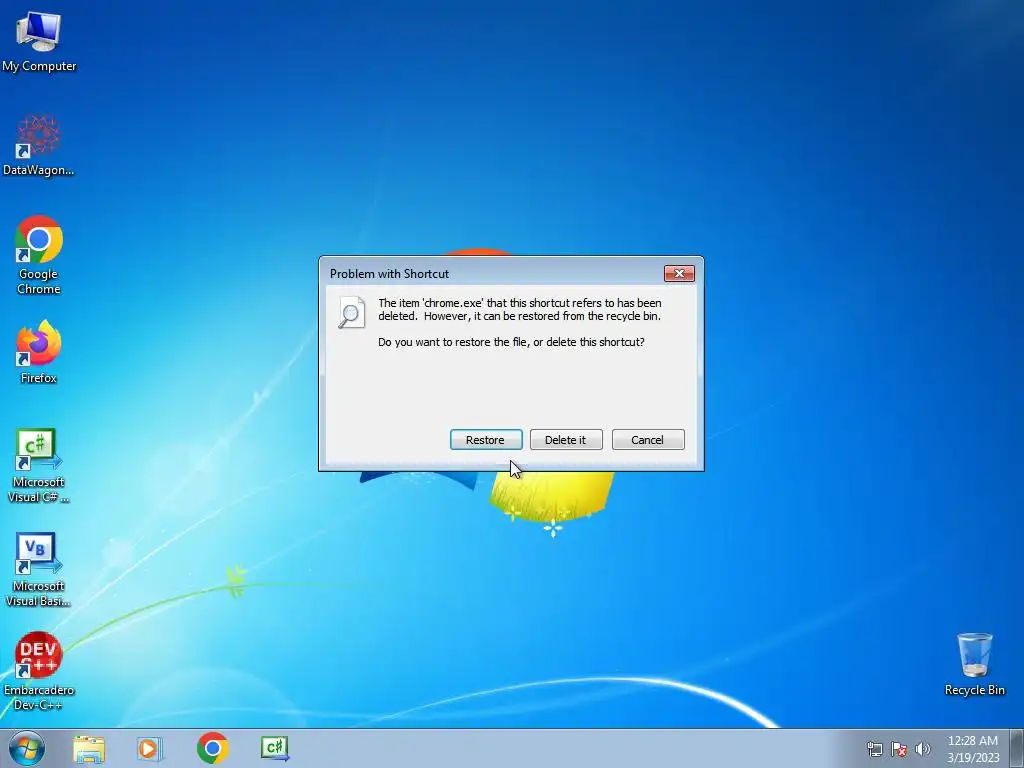1024x768 pixels.
Task: Open the network status tray icon
Action: point(874,749)
